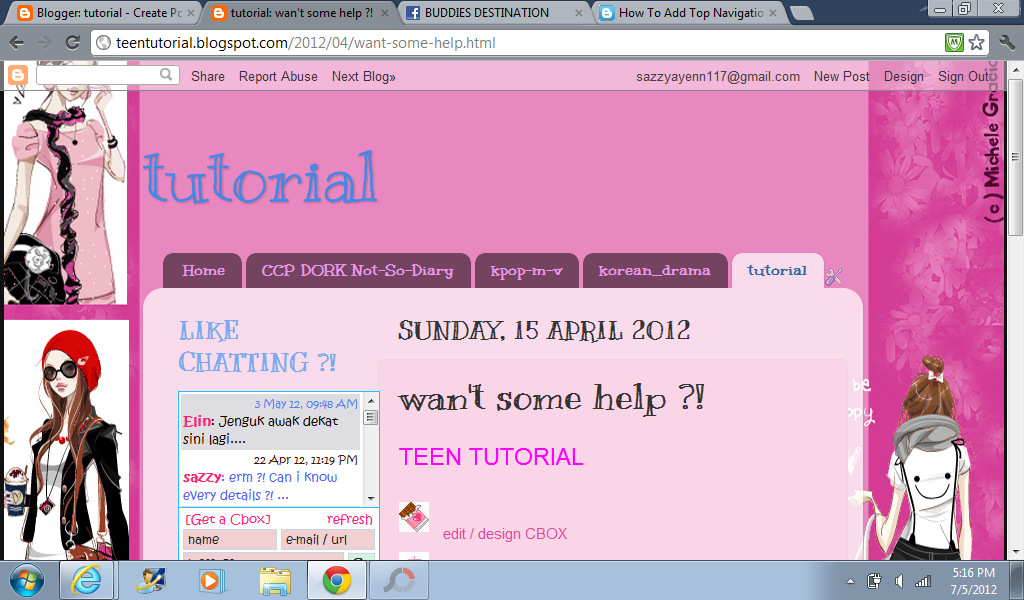Bookmark the page with the star icon
The width and height of the screenshot is (1024, 600).
[976, 43]
